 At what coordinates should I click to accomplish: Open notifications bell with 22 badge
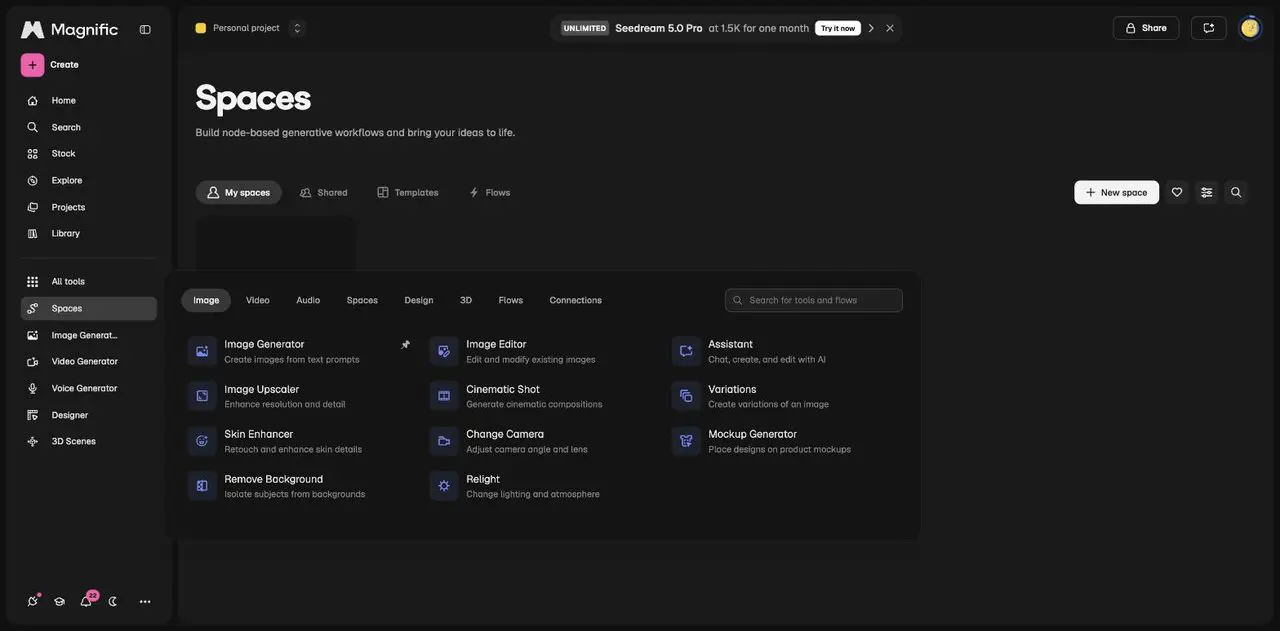tap(87, 600)
